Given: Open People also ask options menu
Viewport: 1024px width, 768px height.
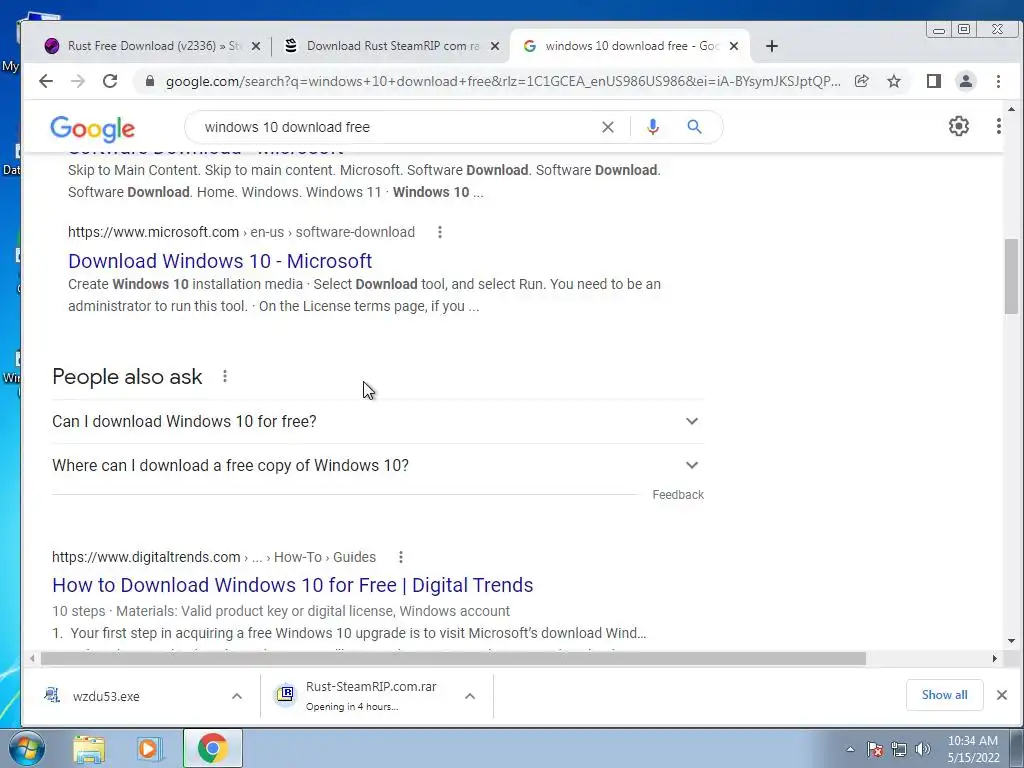Looking at the screenshot, I should [x=225, y=376].
